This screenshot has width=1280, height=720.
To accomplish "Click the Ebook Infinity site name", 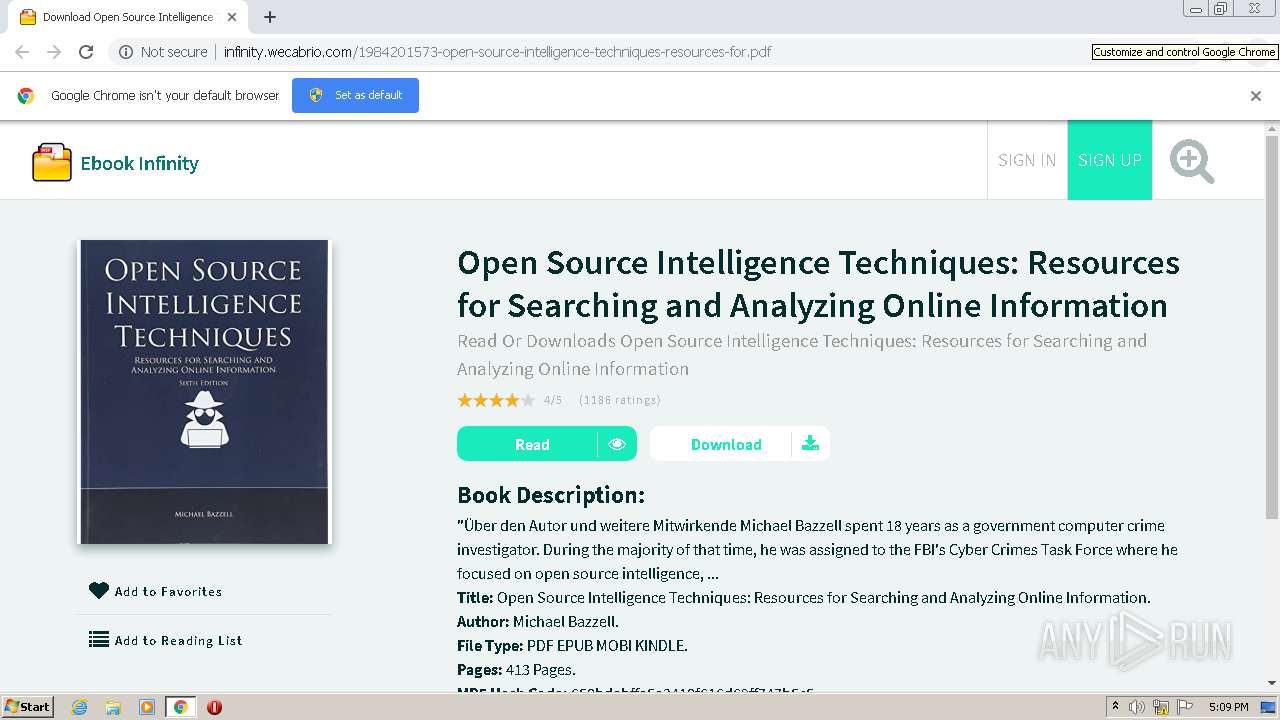I will coord(140,163).
